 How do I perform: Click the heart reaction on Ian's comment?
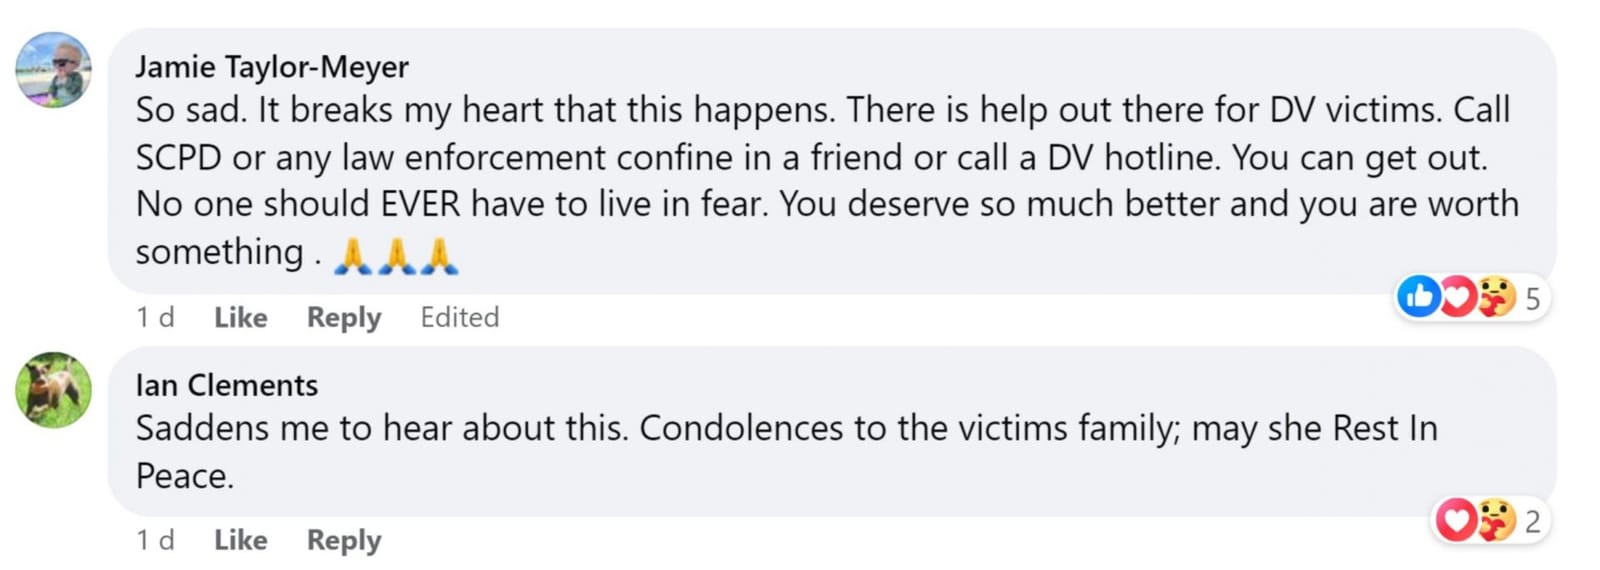coord(1456,520)
